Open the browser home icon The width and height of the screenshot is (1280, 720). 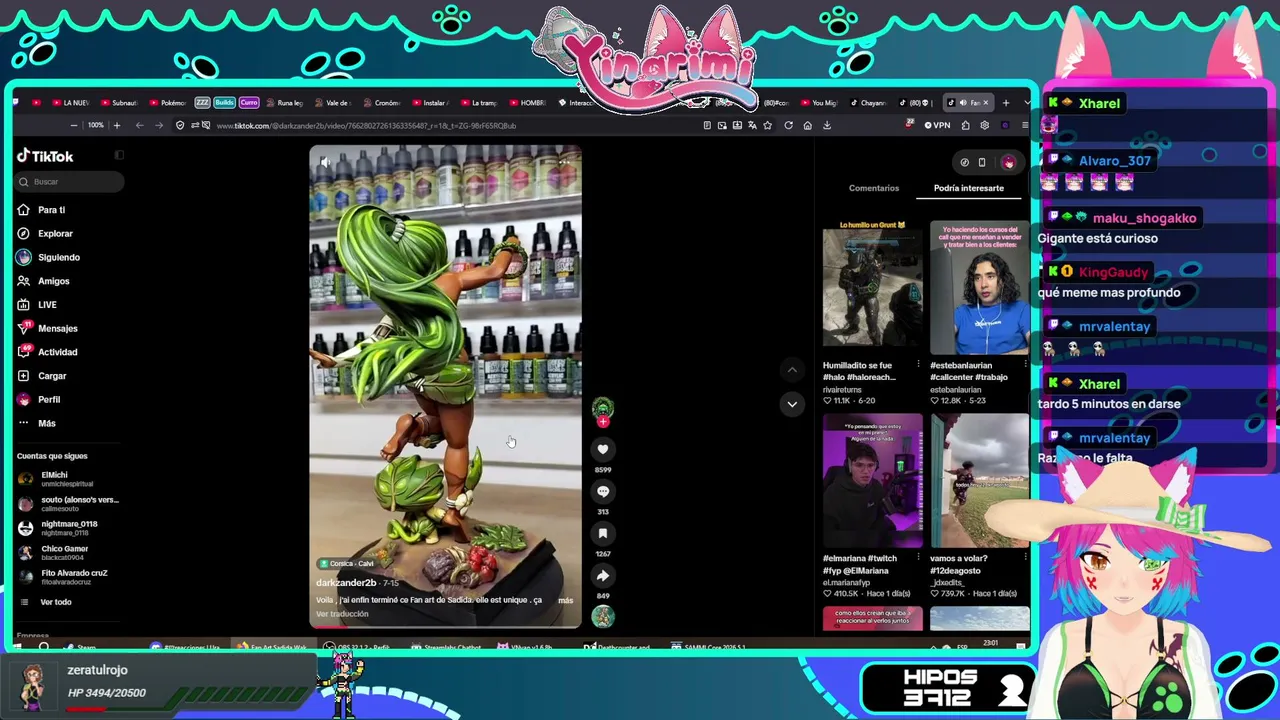pos(807,125)
